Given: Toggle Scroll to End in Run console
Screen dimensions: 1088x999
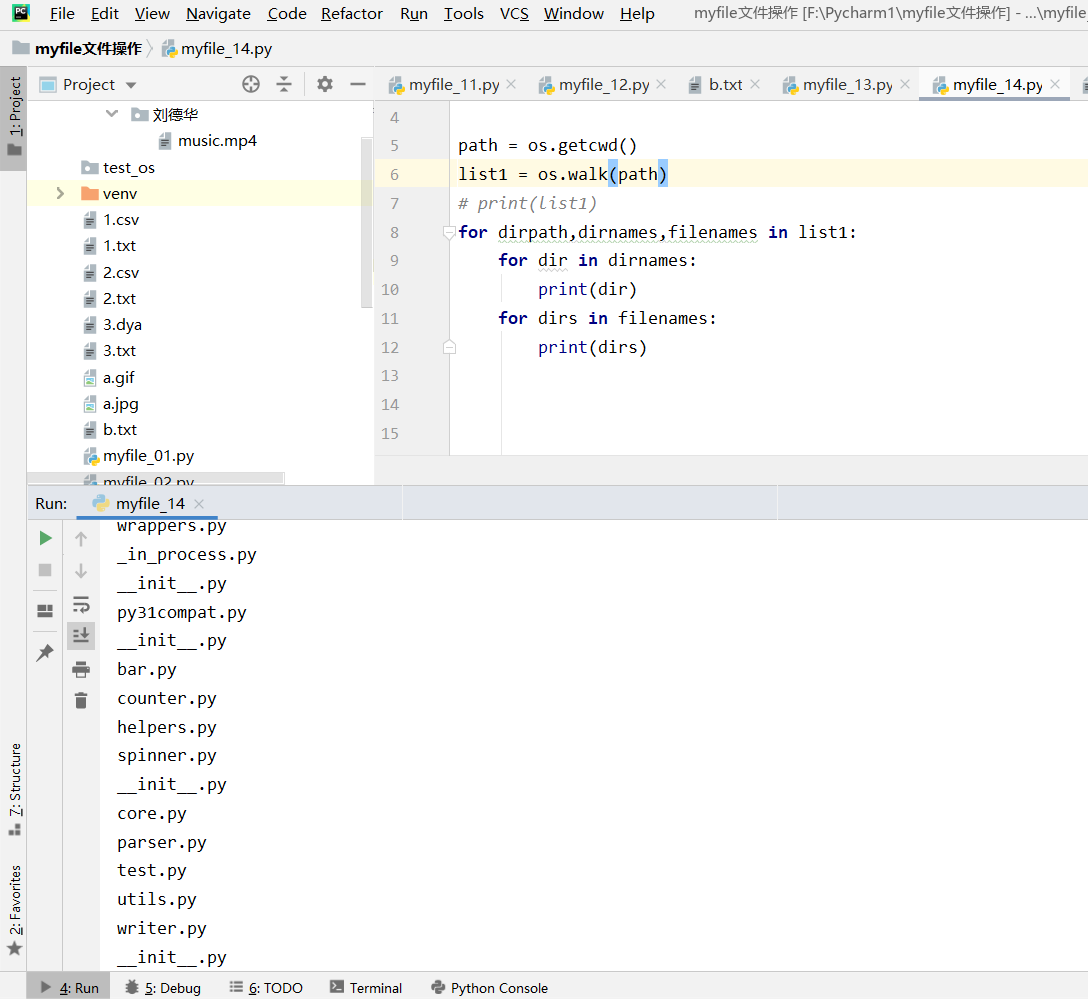Looking at the screenshot, I should (81, 635).
